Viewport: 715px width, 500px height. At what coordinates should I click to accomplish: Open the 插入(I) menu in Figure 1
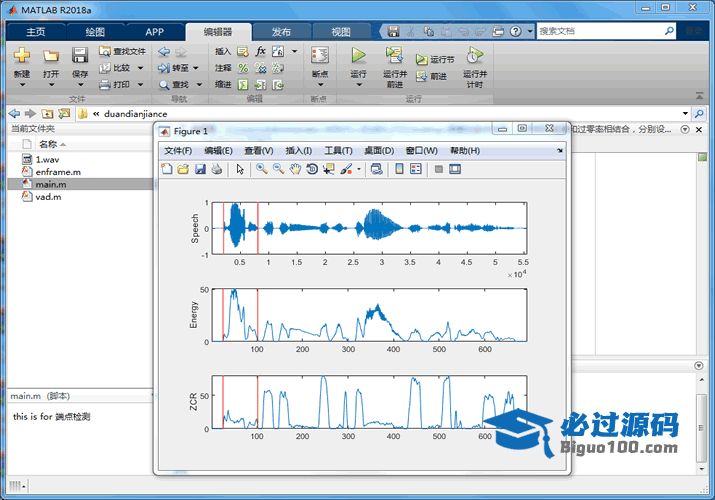tap(298, 151)
